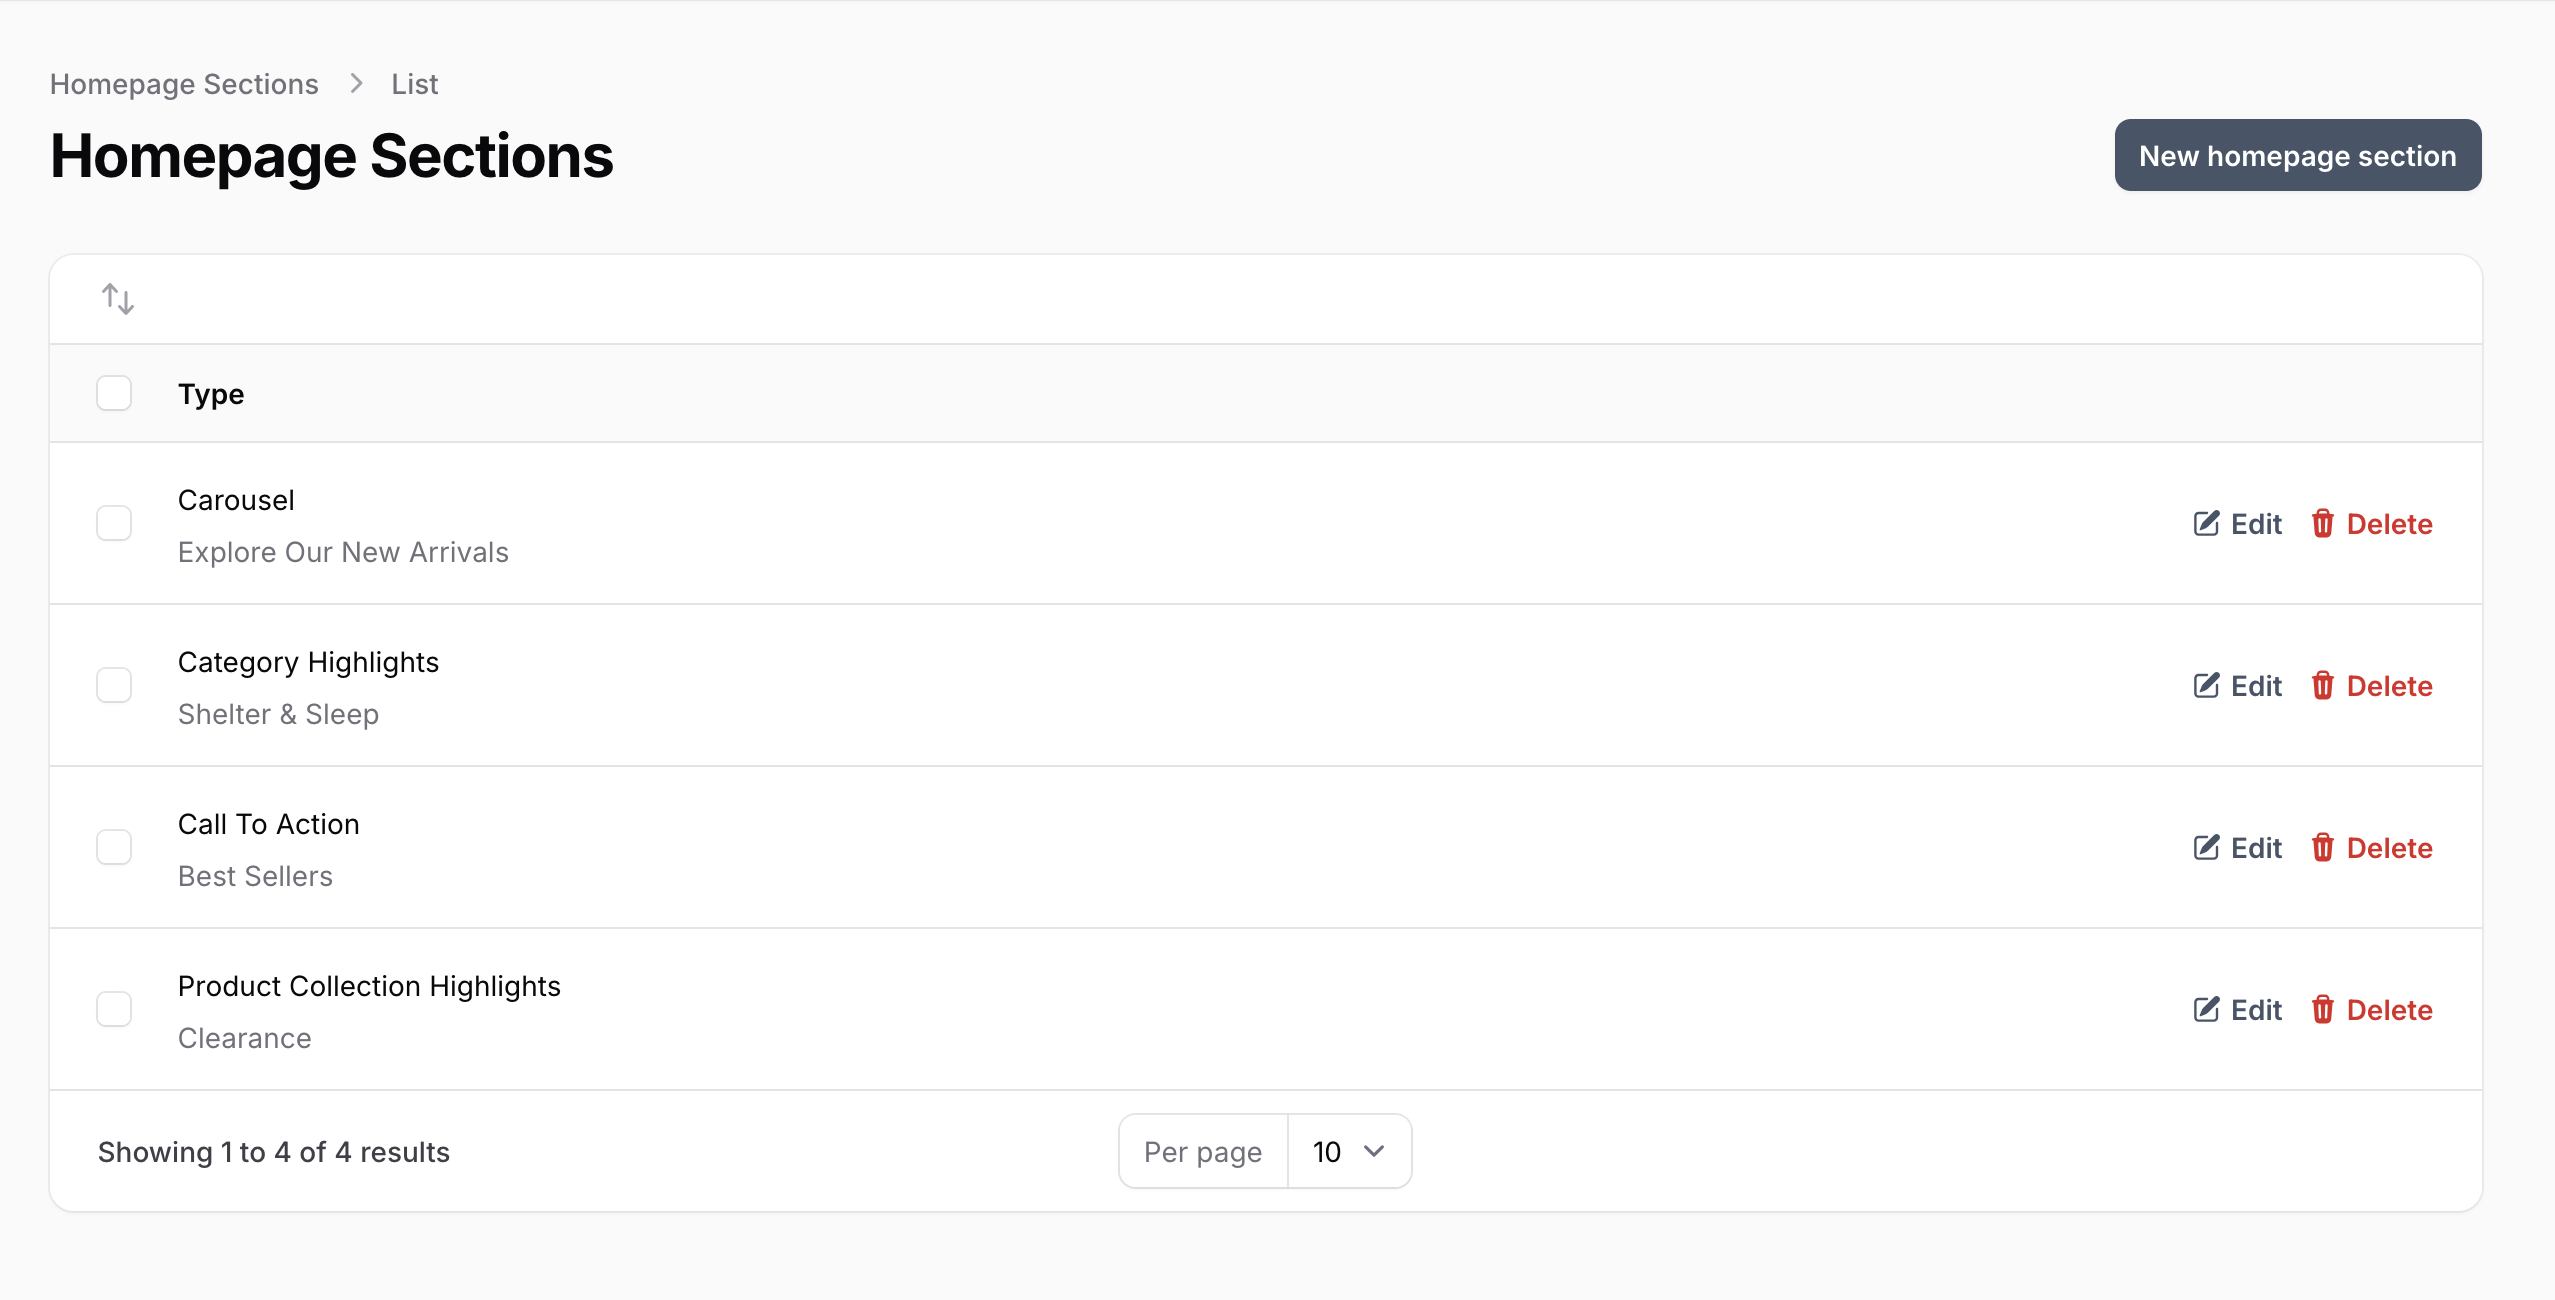The image size is (2555, 1300).
Task: Click the pencil icon on the Carousel row
Action: 2206,524
